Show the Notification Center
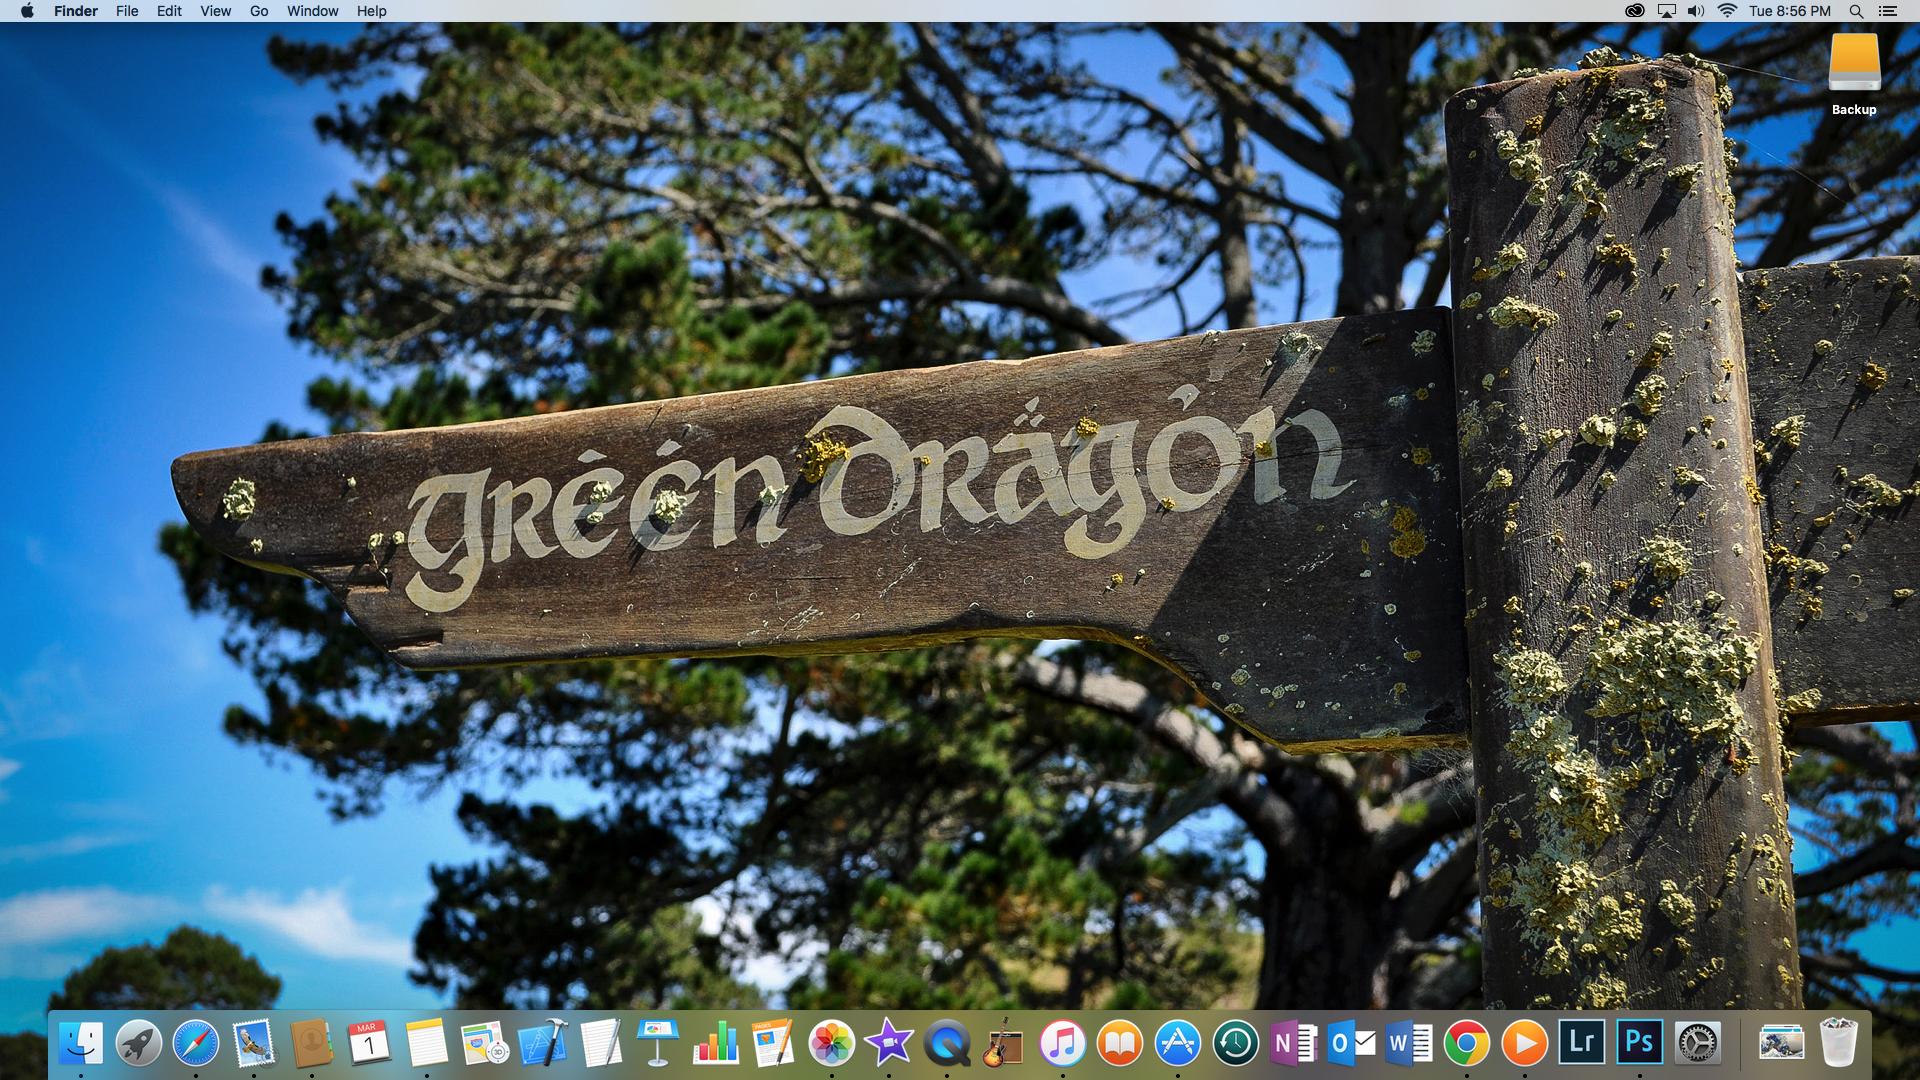Image resolution: width=1920 pixels, height=1080 pixels. point(1888,11)
